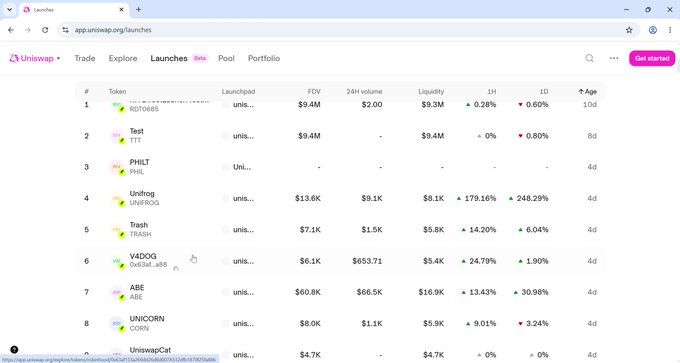Click the UNICORN token icon

point(117,324)
